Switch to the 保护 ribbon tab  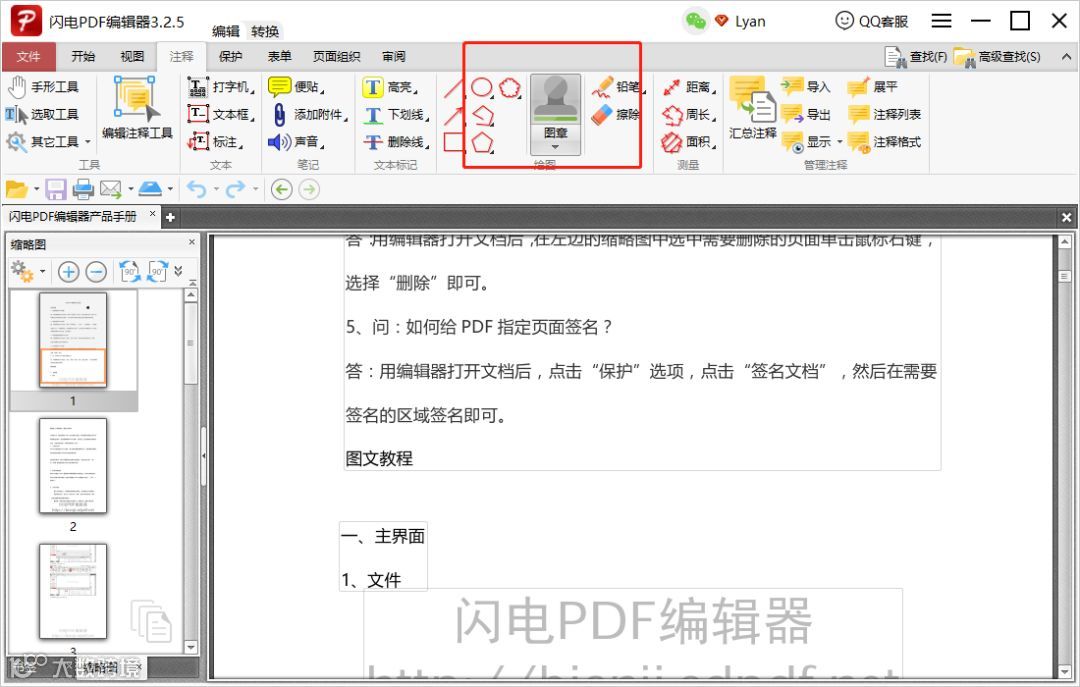pyautogui.click(x=231, y=57)
